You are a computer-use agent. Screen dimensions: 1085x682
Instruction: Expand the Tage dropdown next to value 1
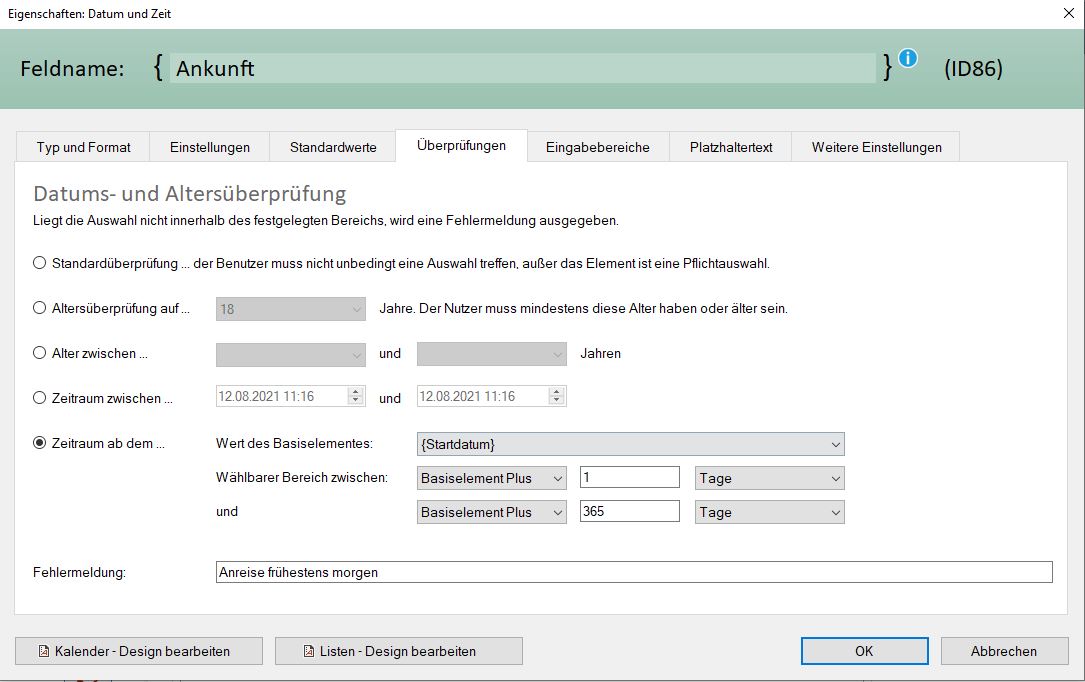[769, 478]
